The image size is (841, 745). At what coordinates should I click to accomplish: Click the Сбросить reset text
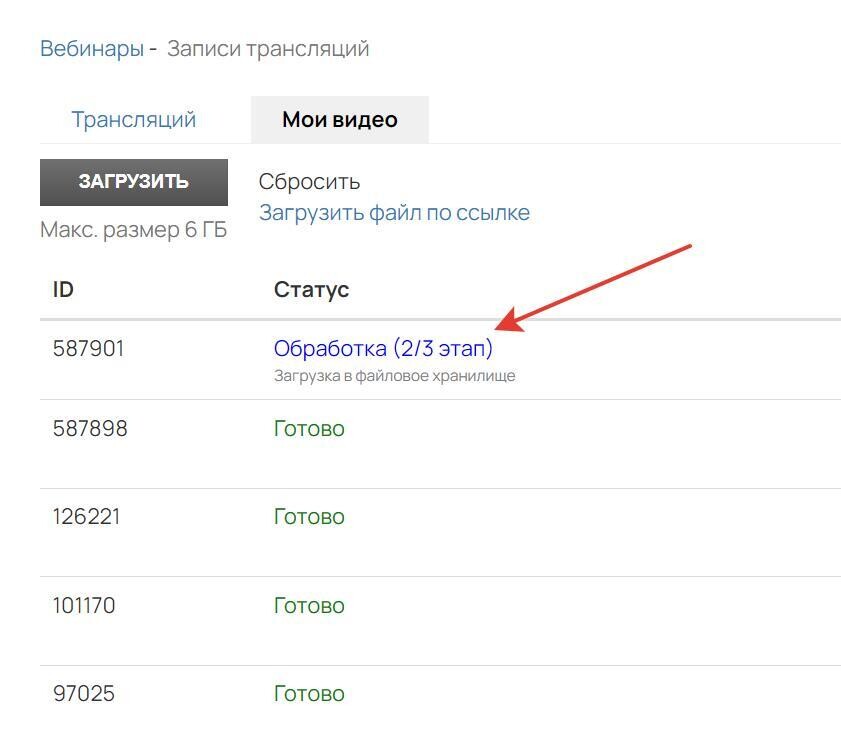click(309, 182)
